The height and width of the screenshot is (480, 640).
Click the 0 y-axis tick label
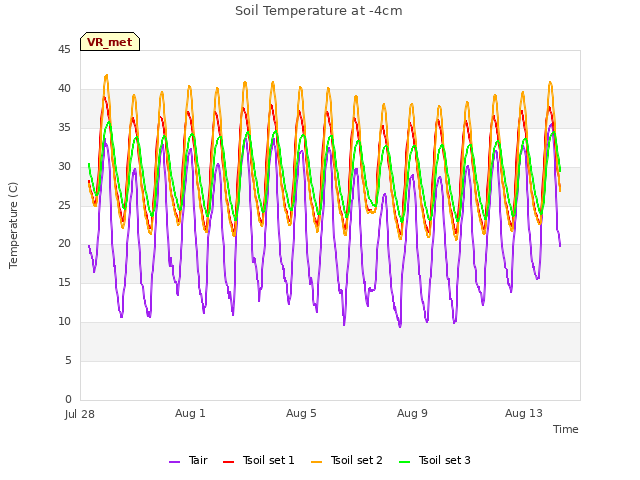[68, 399]
